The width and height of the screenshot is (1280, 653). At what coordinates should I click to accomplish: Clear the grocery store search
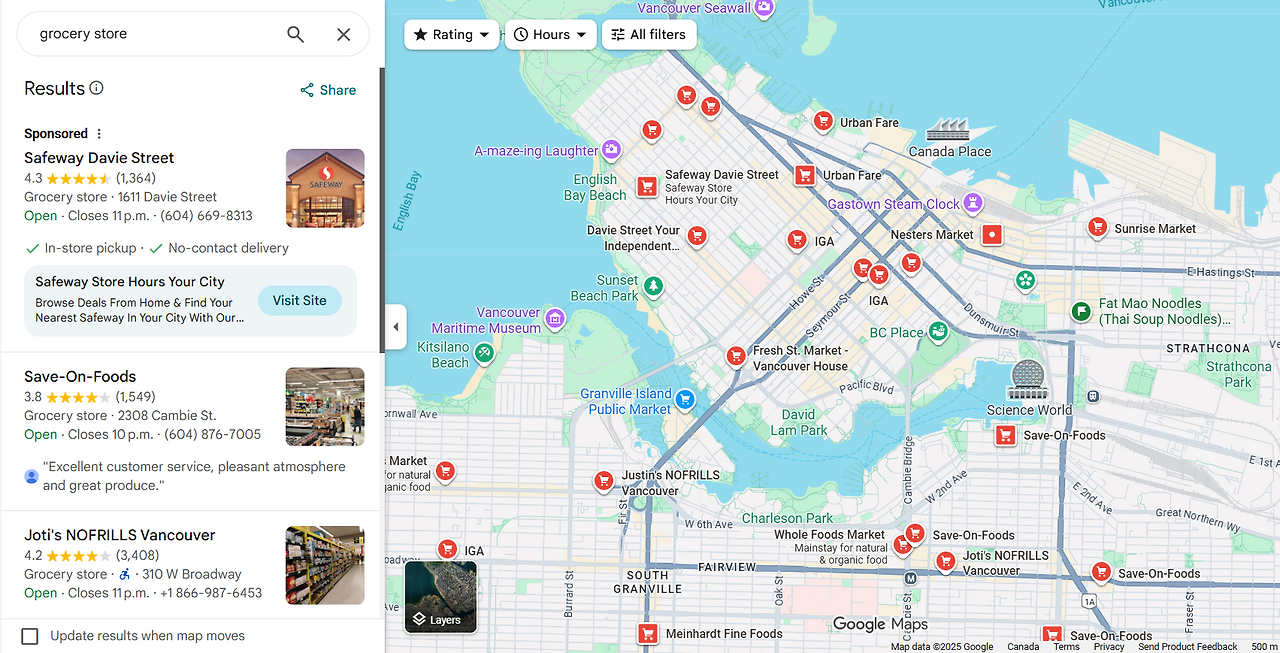[x=343, y=34]
